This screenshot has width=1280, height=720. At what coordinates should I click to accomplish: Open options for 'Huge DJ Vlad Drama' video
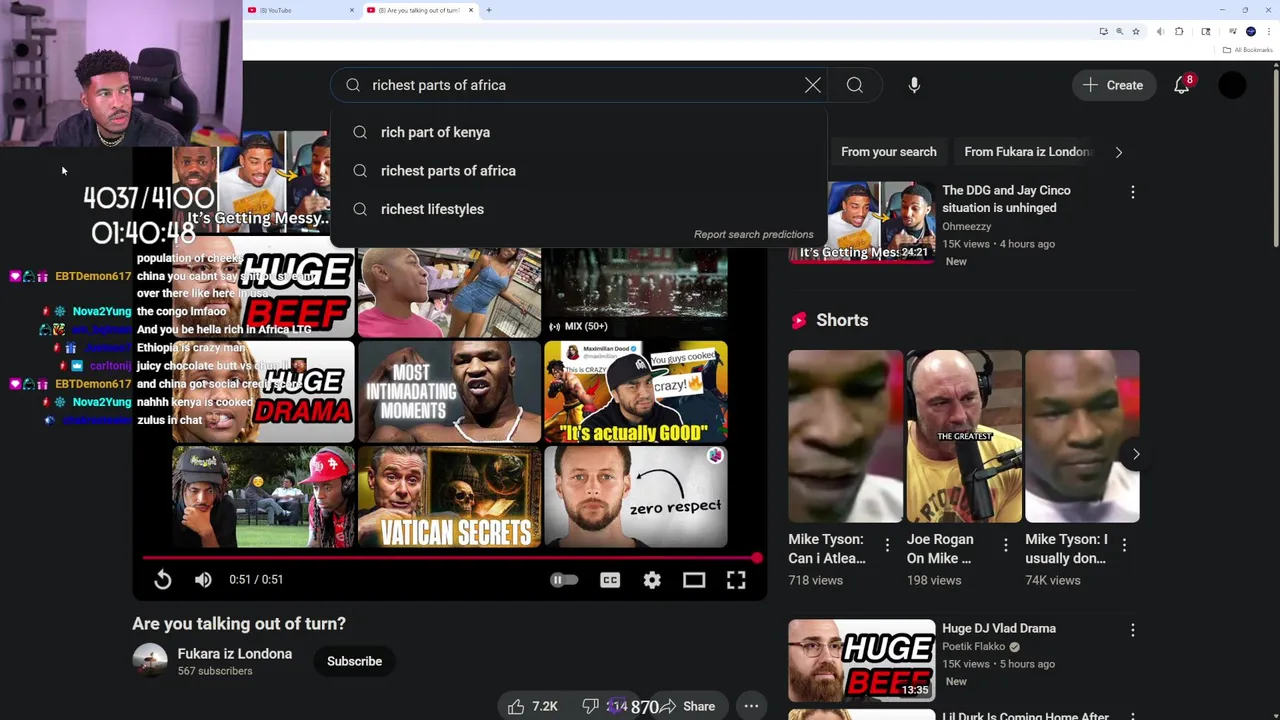[1132, 630]
